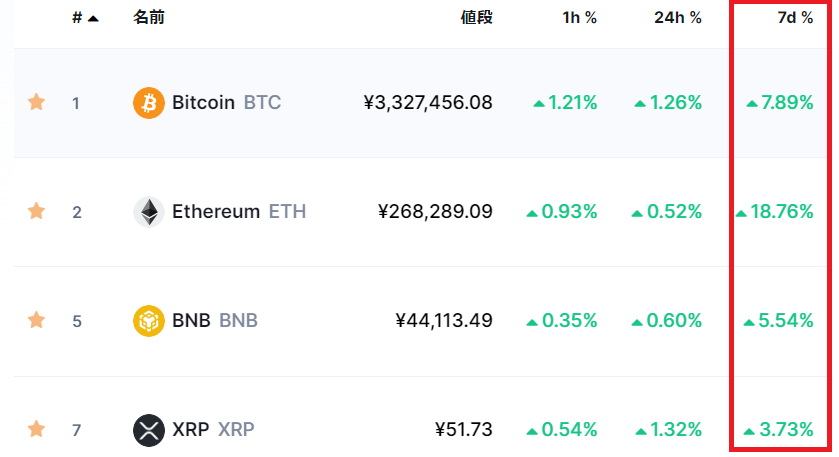Click the Ethereum diamond logo icon
This screenshot has height=457, width=839.
(149, 212)
